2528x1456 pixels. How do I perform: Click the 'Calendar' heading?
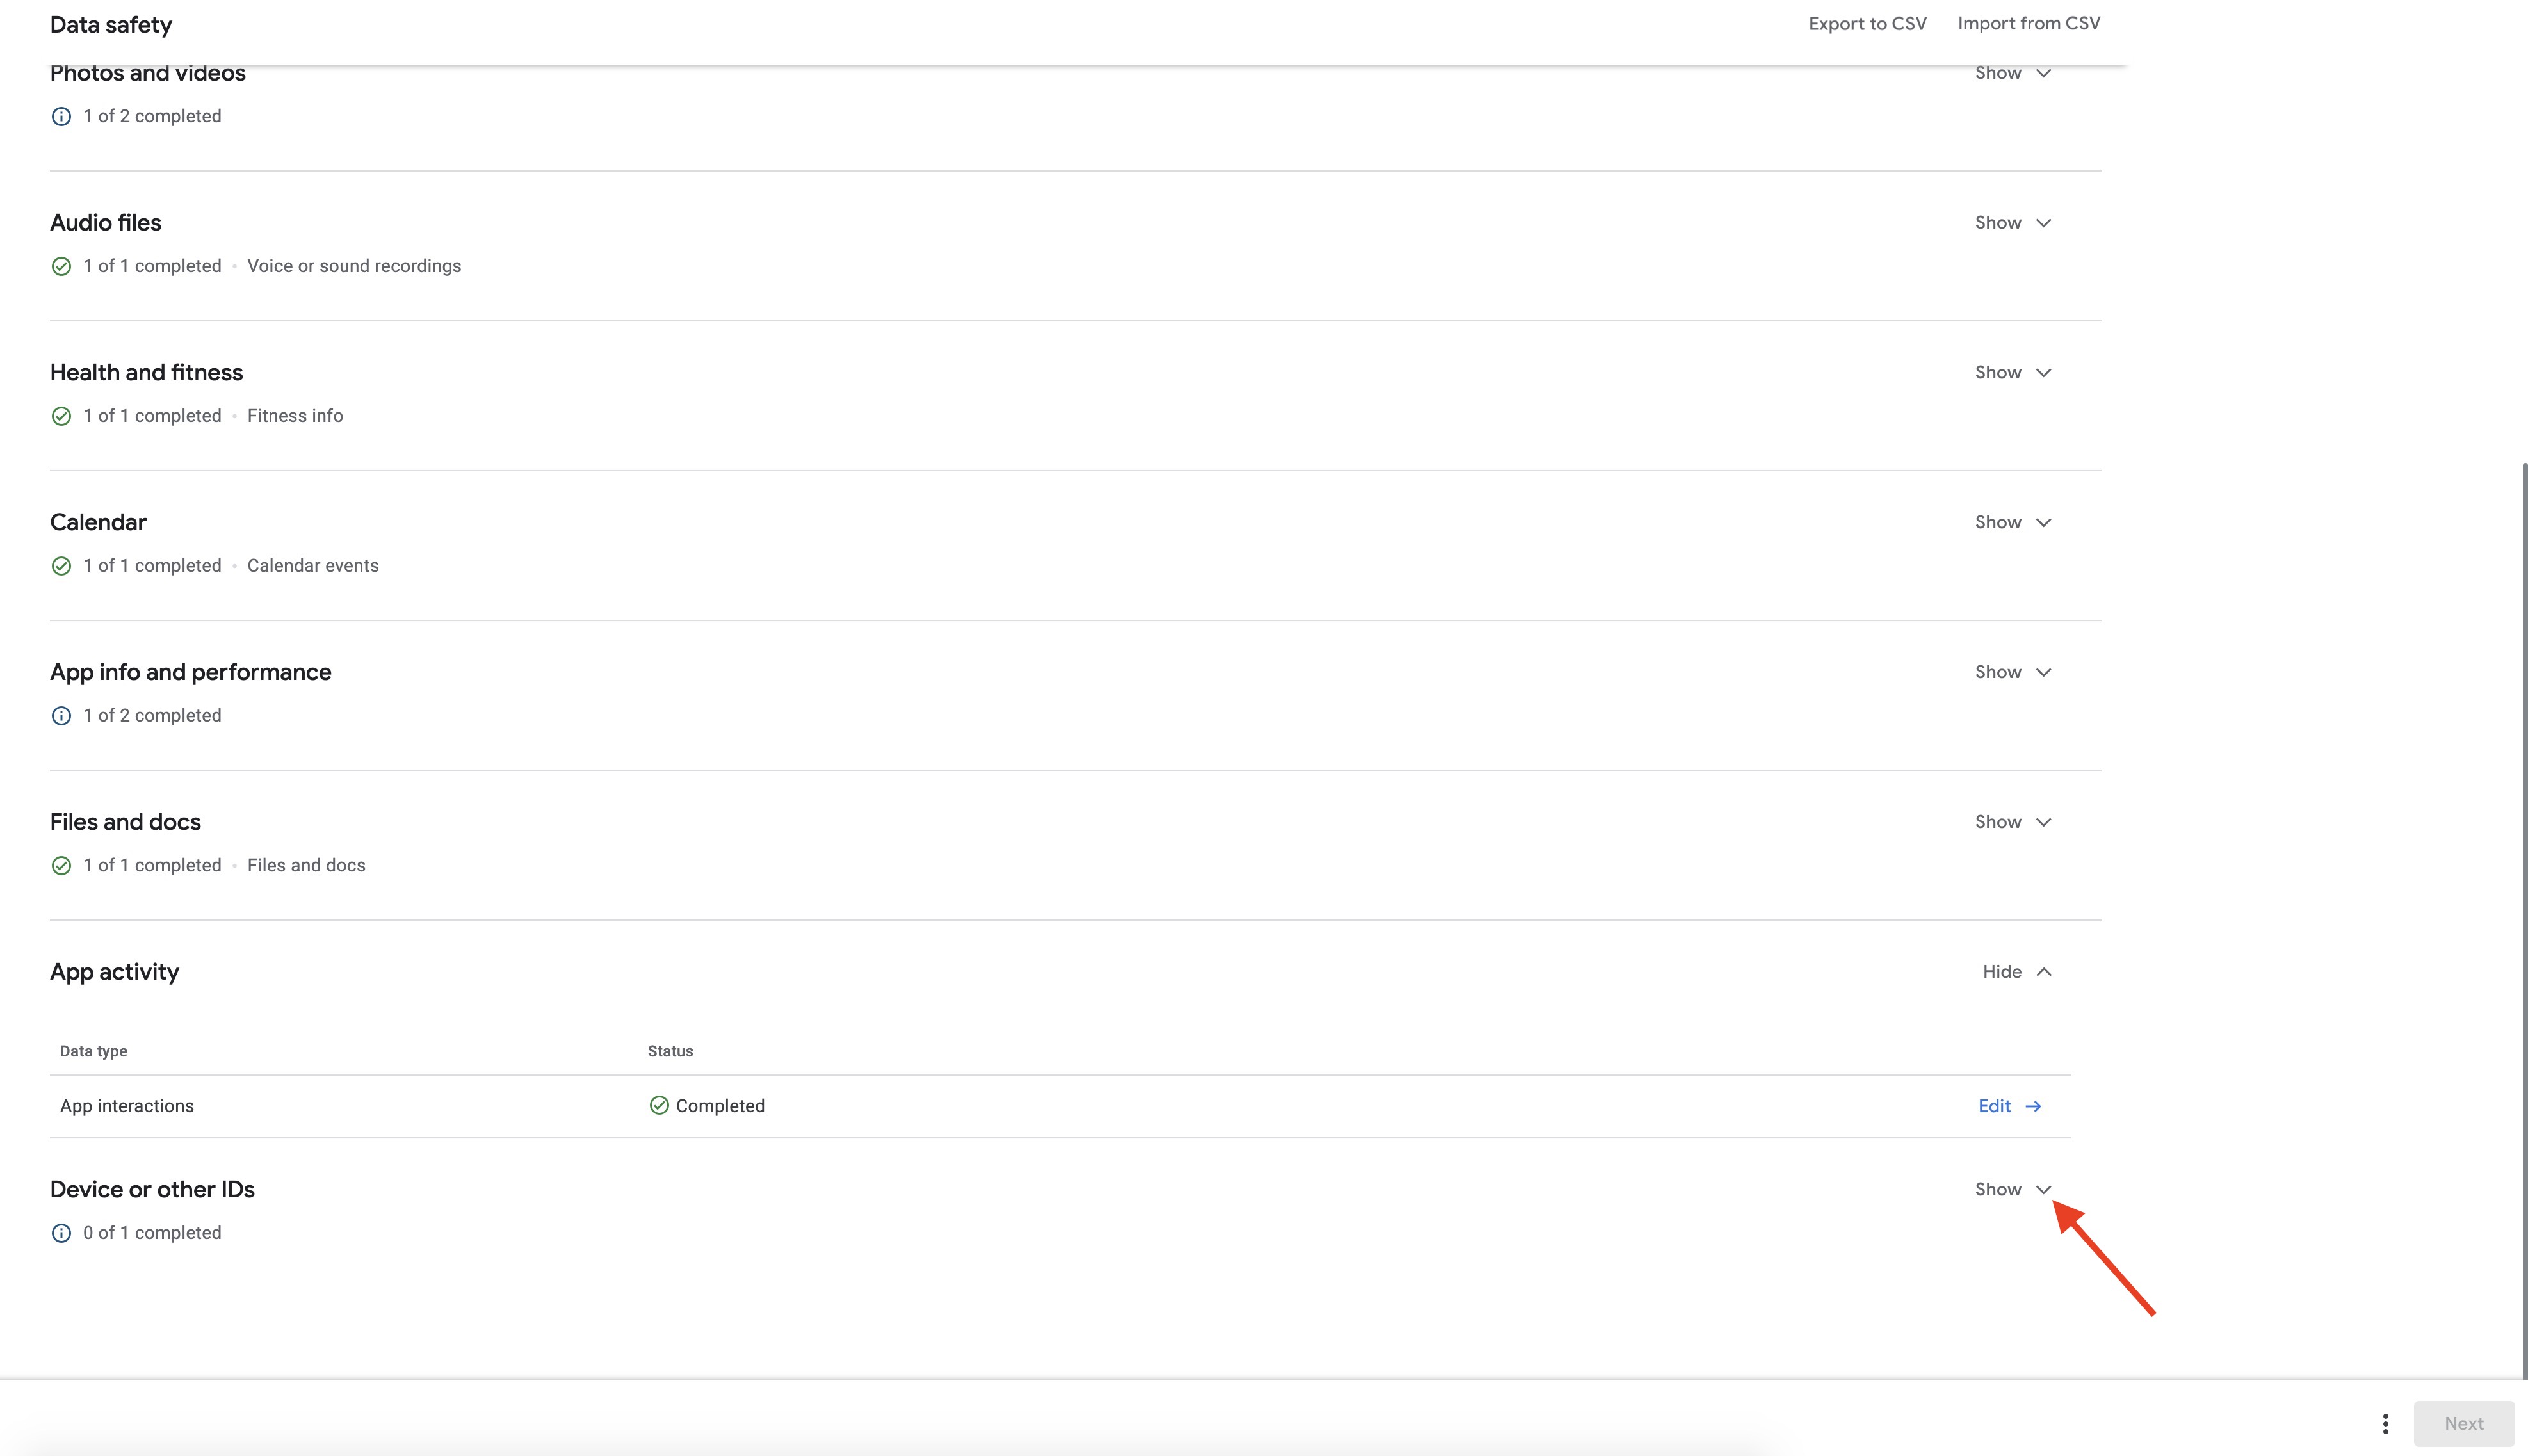pos(98,523)
